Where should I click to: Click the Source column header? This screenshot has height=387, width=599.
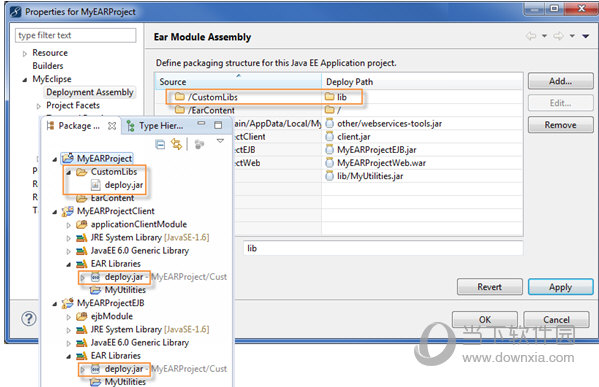click(239, 82)
